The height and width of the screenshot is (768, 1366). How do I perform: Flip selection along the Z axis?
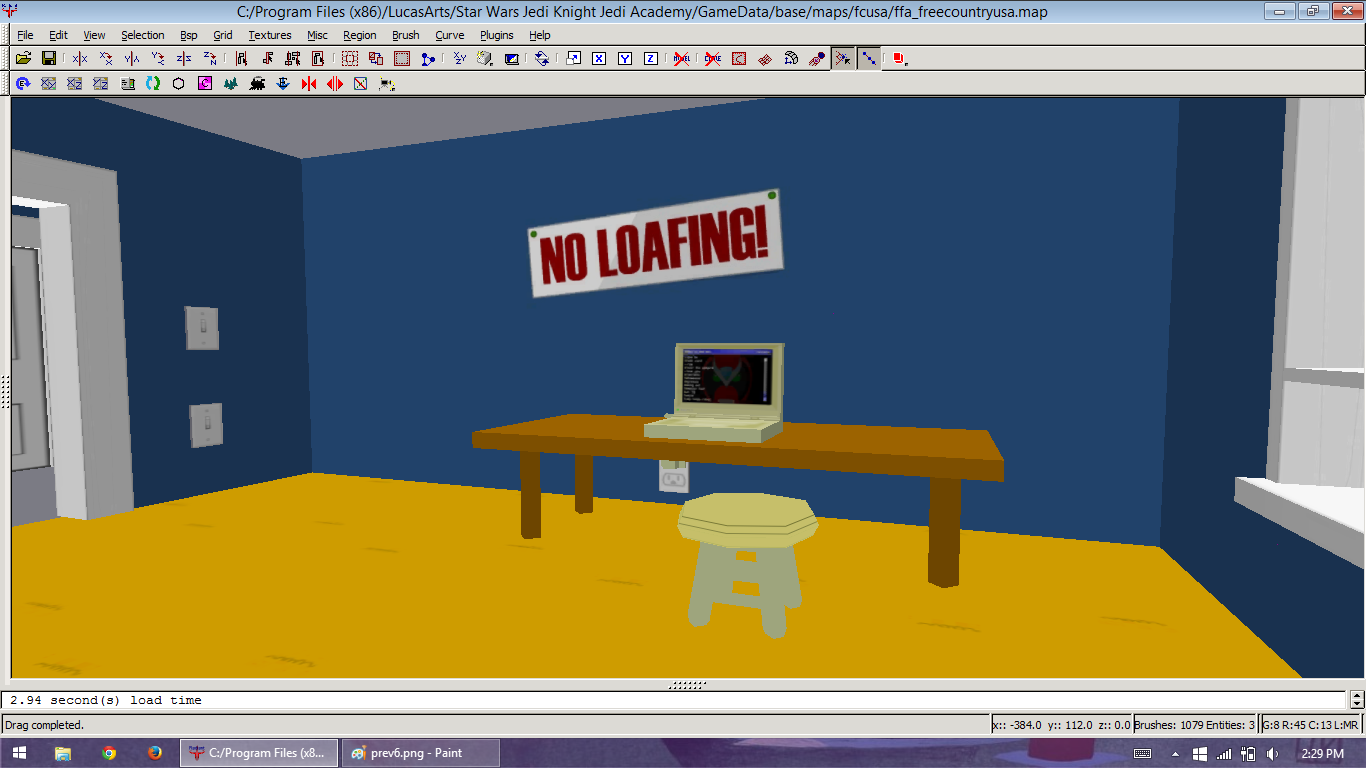click(184, 59)
